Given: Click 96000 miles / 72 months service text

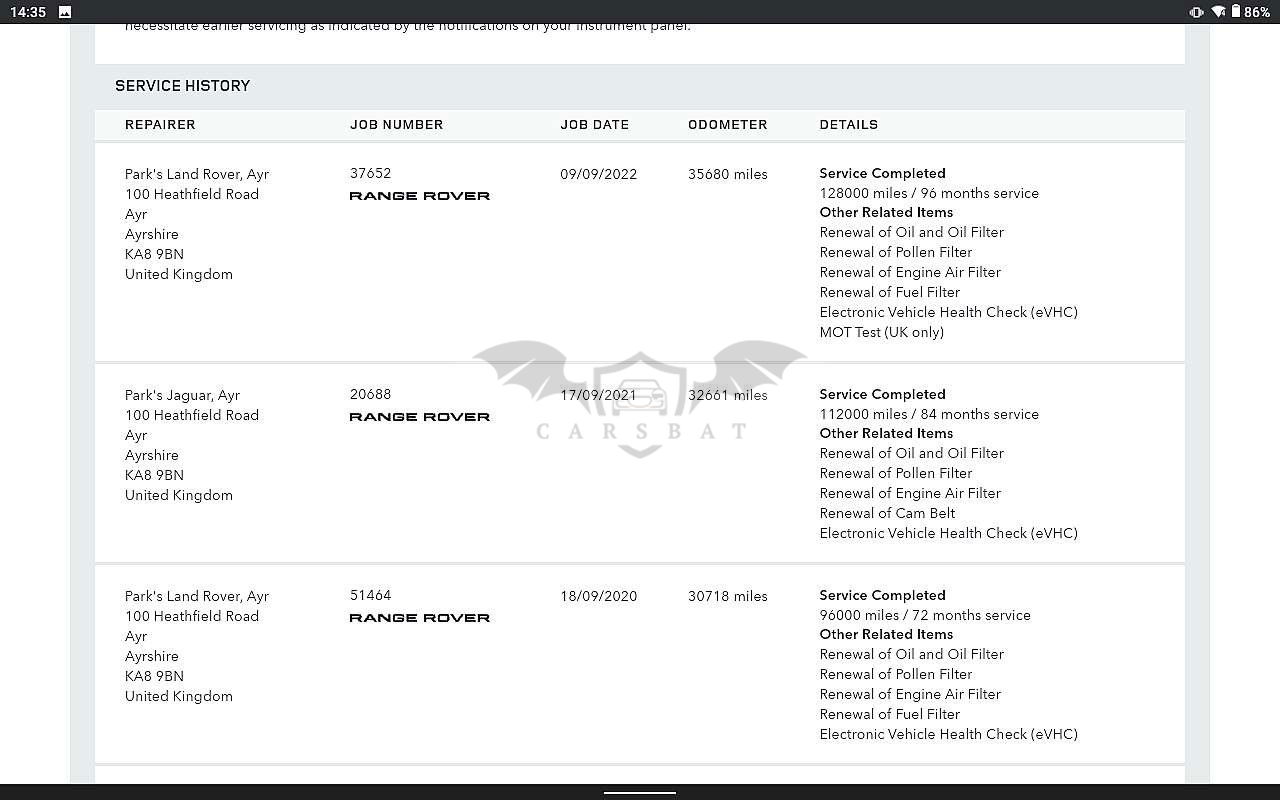Looking at the screenshot, I should [925, 616].
